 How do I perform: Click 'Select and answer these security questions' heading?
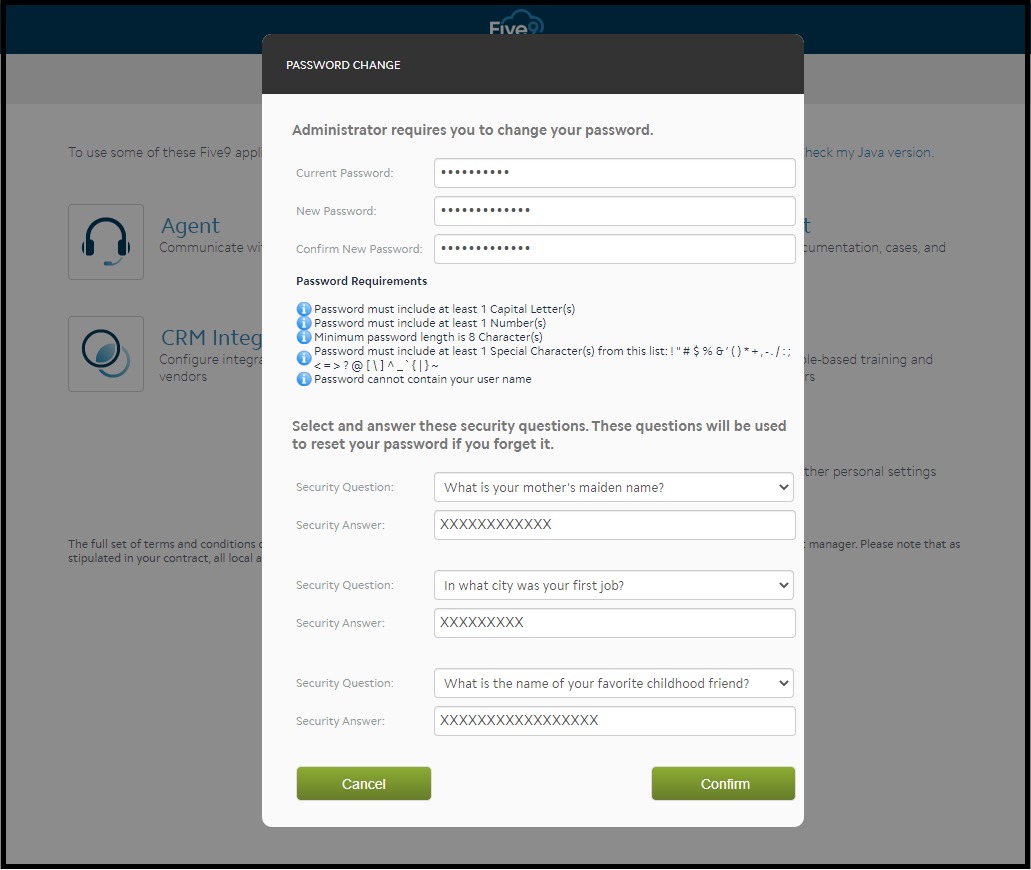(539, 435)
